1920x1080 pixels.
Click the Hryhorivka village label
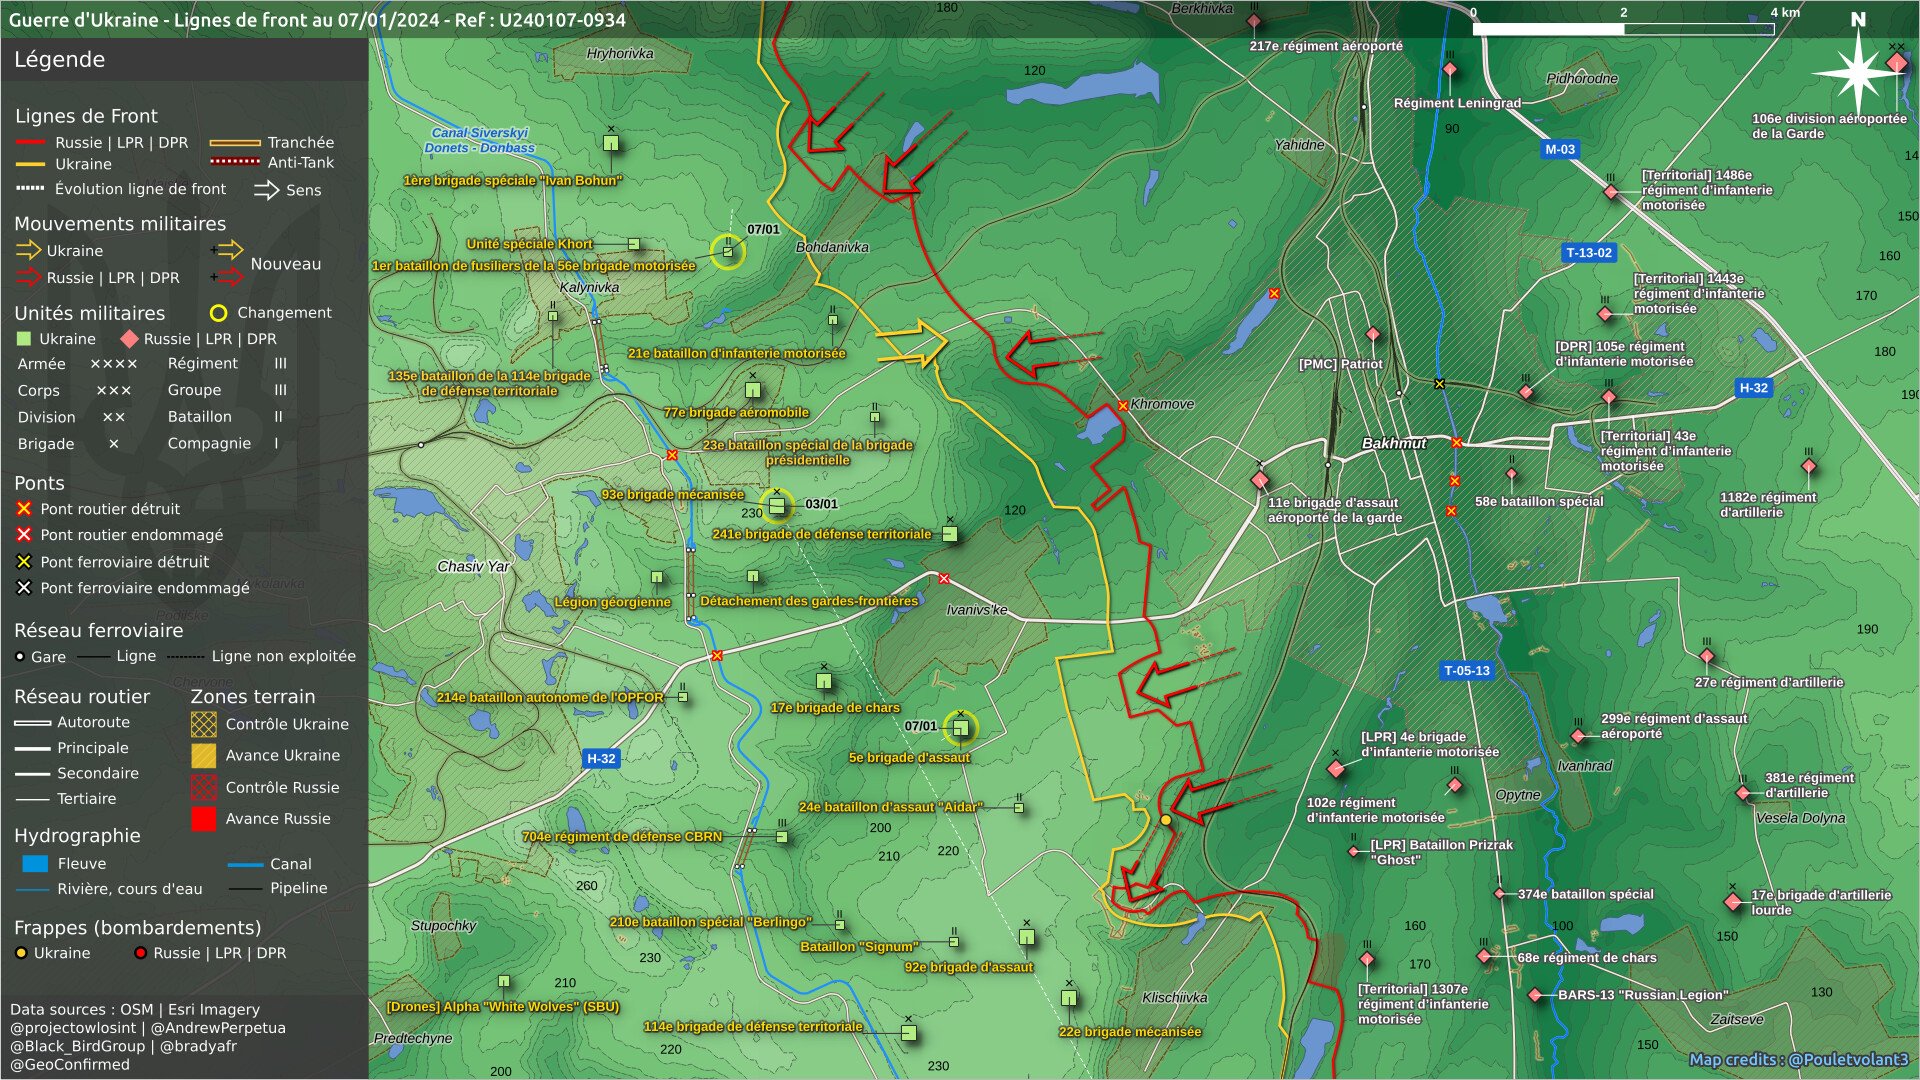point(620,53)
